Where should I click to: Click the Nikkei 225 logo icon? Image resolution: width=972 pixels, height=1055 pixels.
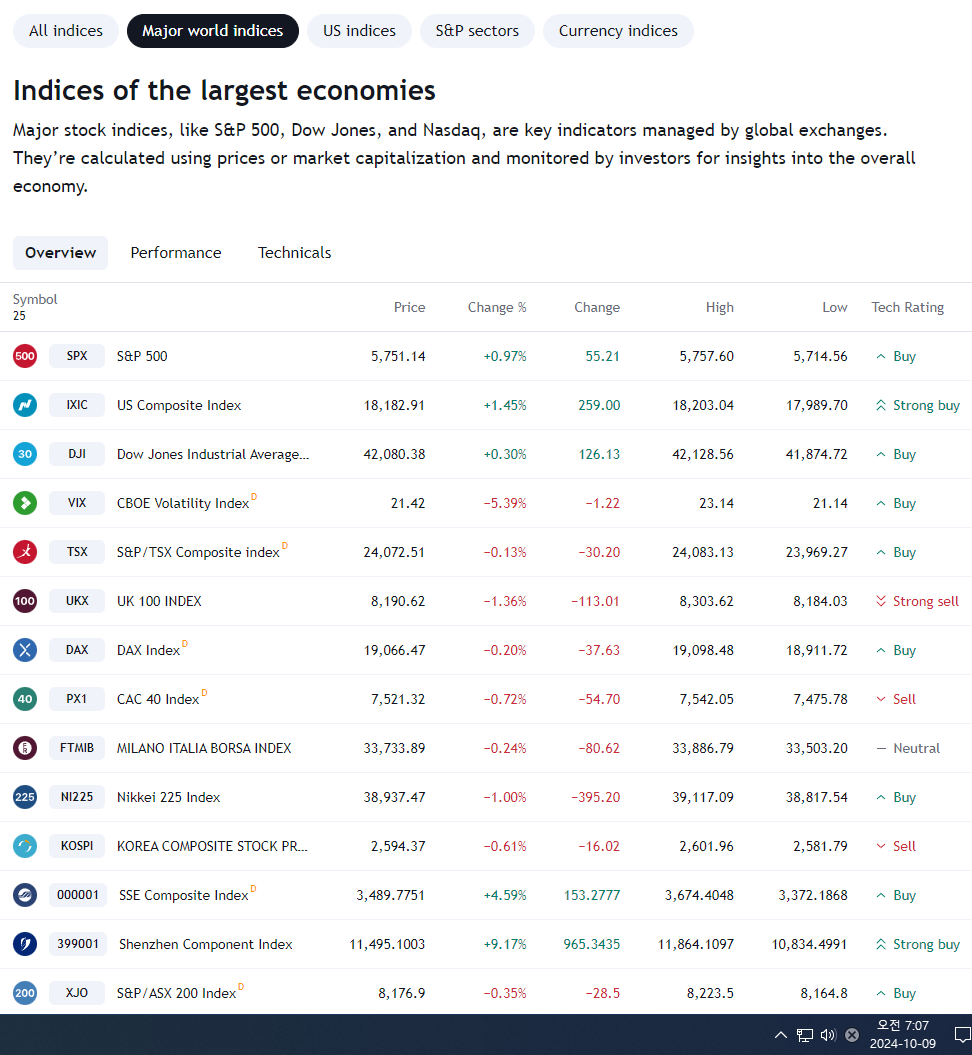(x=25, y=797)
